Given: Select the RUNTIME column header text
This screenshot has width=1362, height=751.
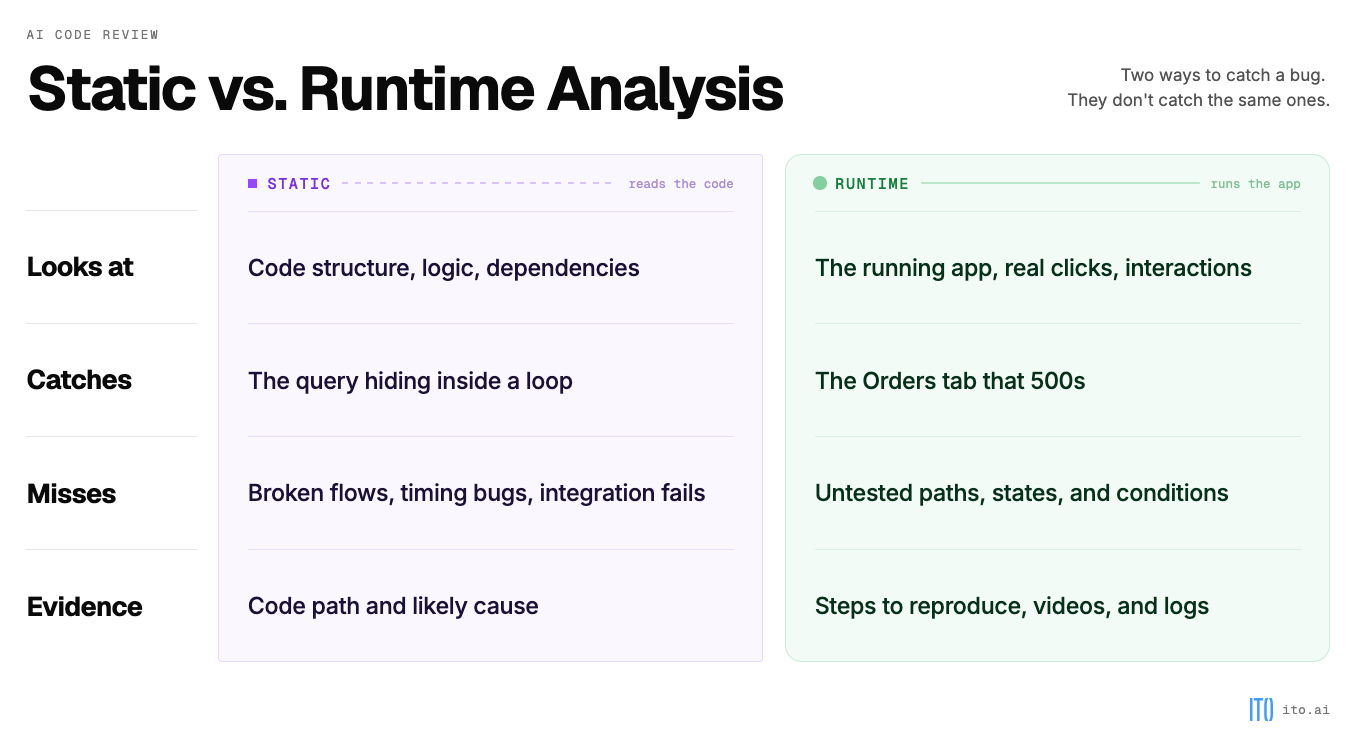Looking at the screenshot, I should tap(872, 184).
